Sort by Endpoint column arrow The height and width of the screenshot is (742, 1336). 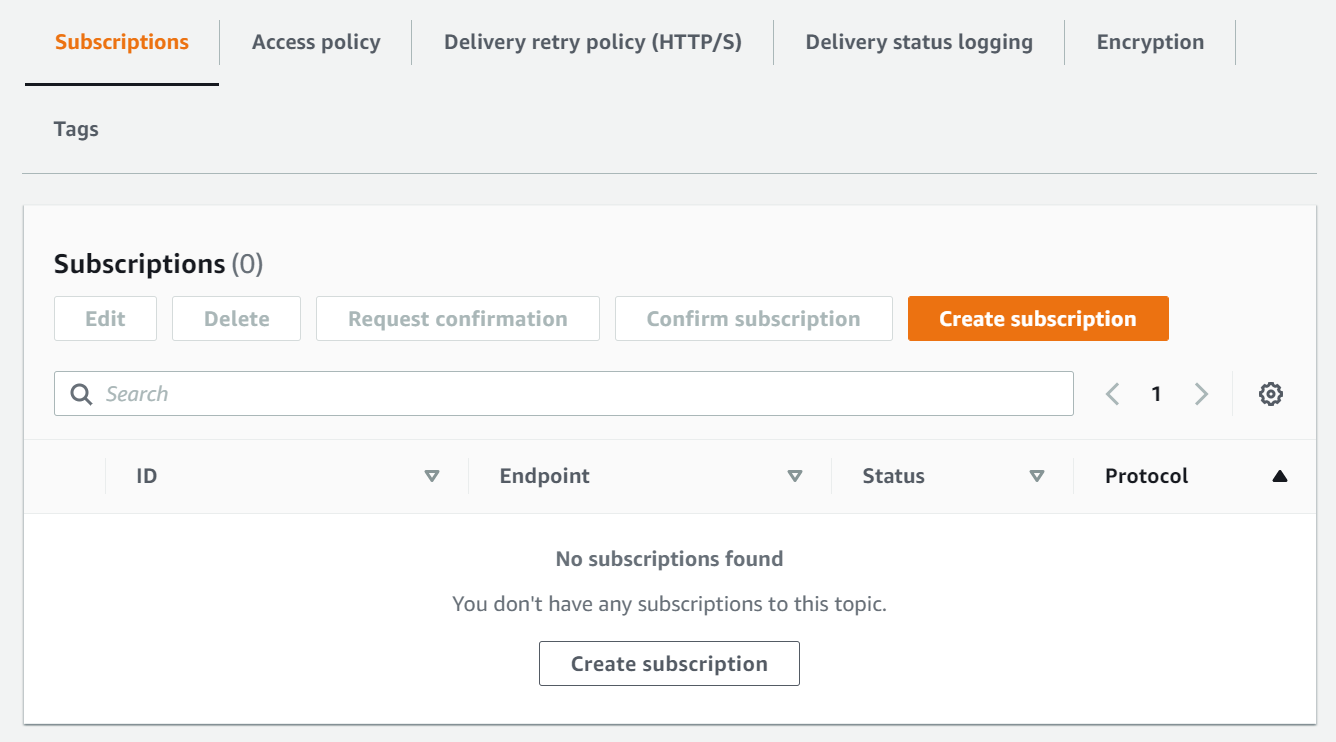(795, 476)
